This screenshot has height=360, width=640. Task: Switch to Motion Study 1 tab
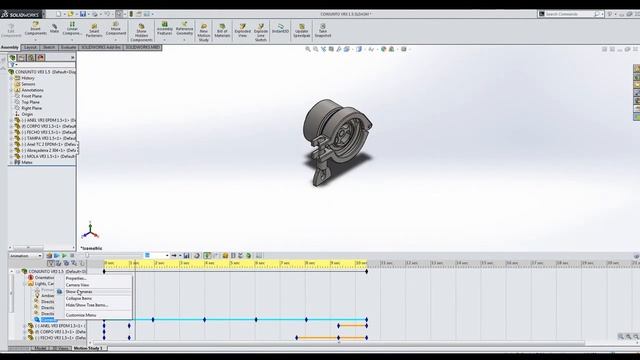pyautogui.click(x=88, y=349)
